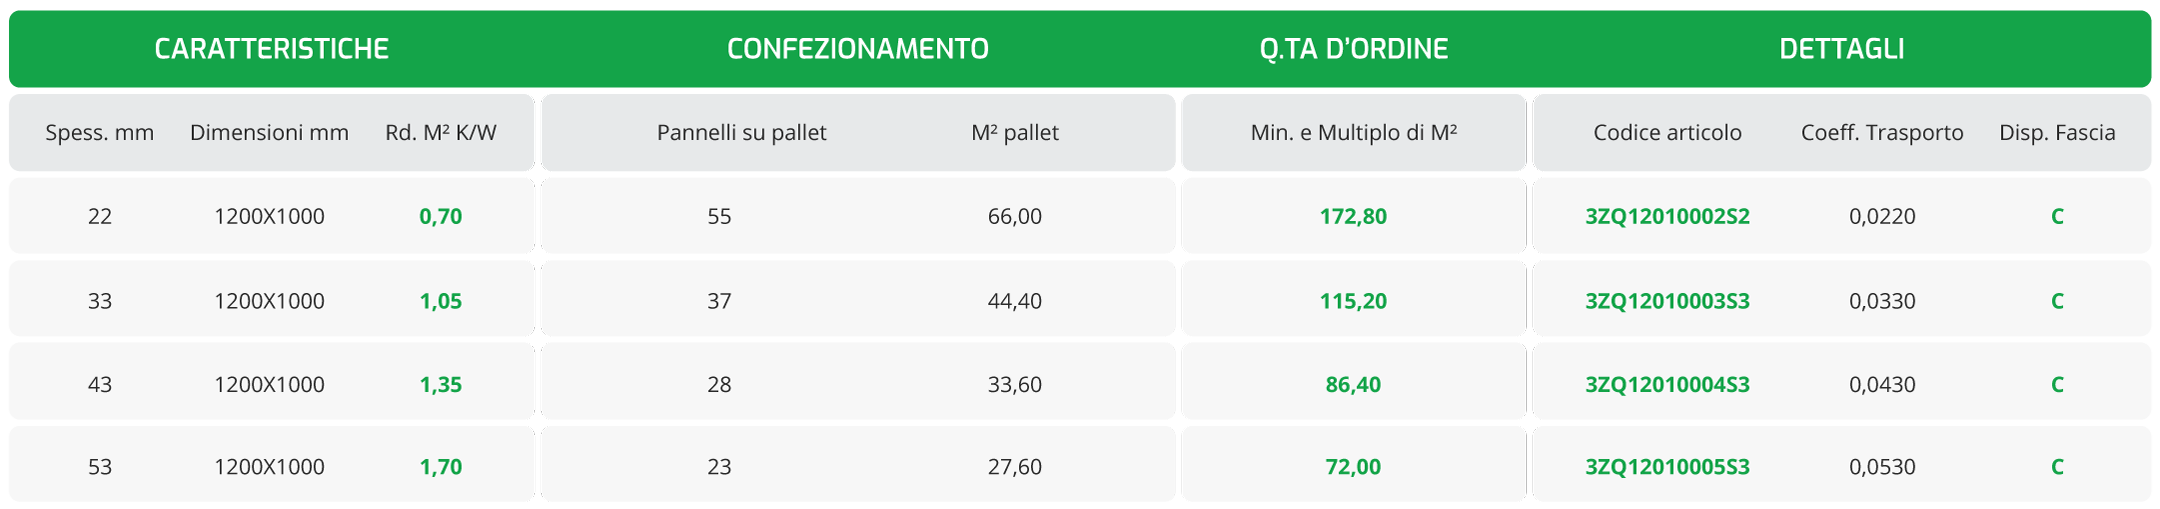Click the Codice articolo column label
Screen dimensions: 2160x509
[x=1667, y=133]
